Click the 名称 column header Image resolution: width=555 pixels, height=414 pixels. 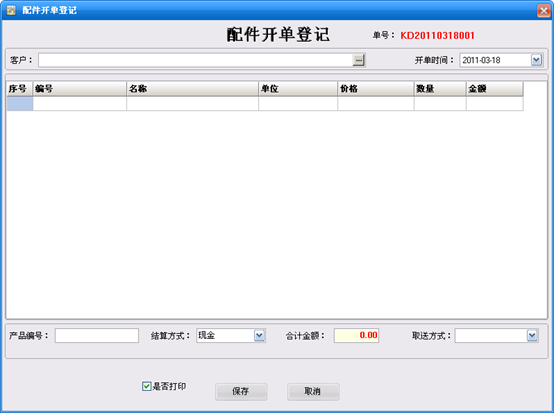(x=193, y=89)
